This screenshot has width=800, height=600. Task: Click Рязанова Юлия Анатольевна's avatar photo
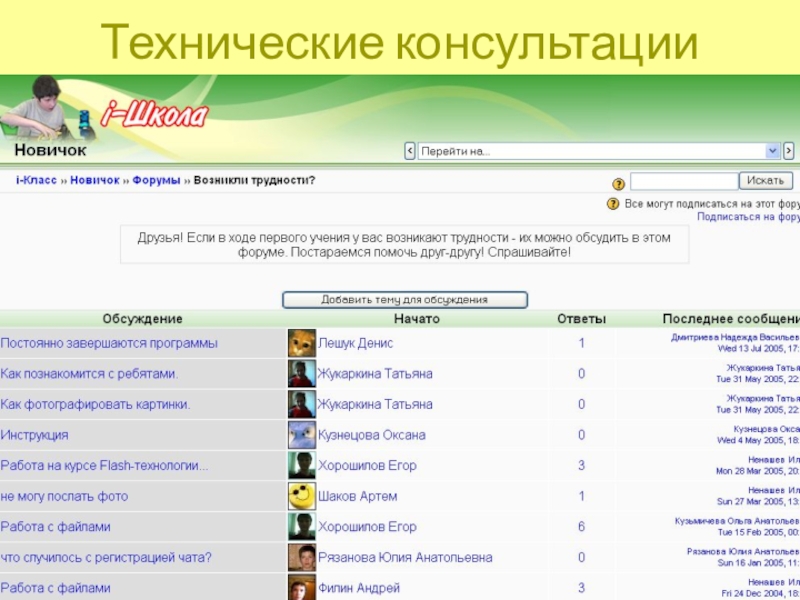(x=301, y=557)
